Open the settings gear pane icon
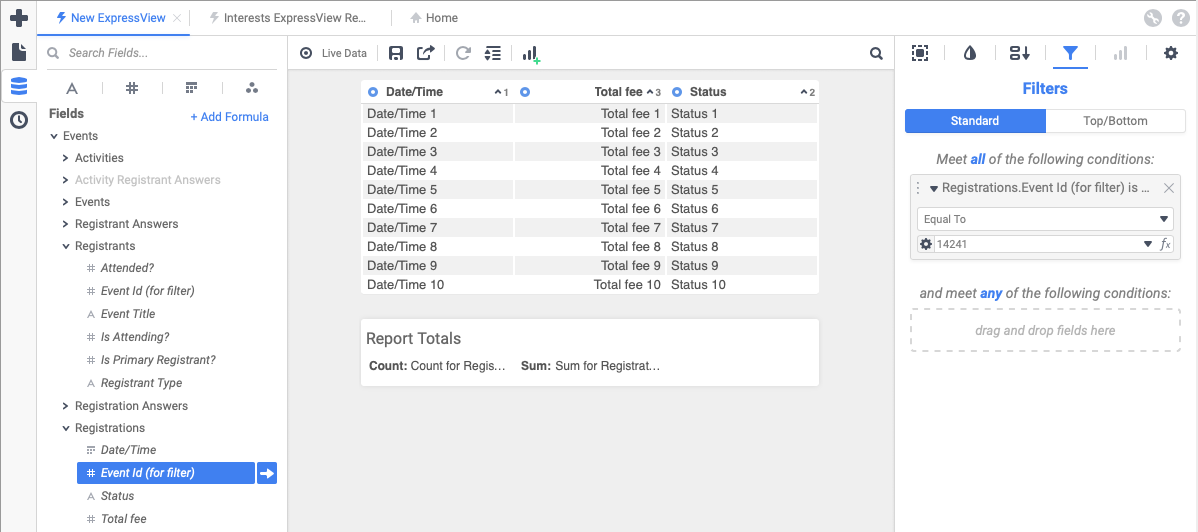Image resolution: width=1198 pixels, height=532 pixels. [1170, 54]
